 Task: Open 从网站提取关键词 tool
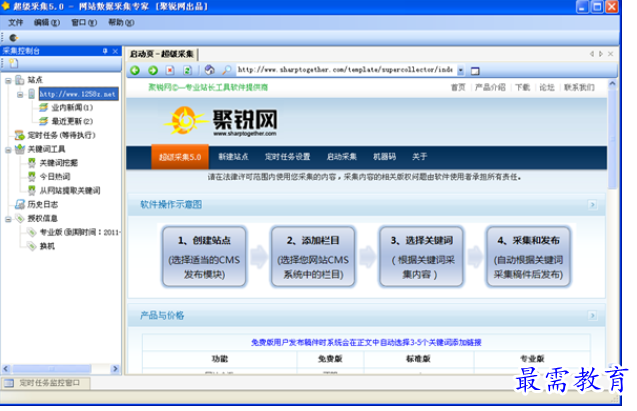[x=70, y=190]
